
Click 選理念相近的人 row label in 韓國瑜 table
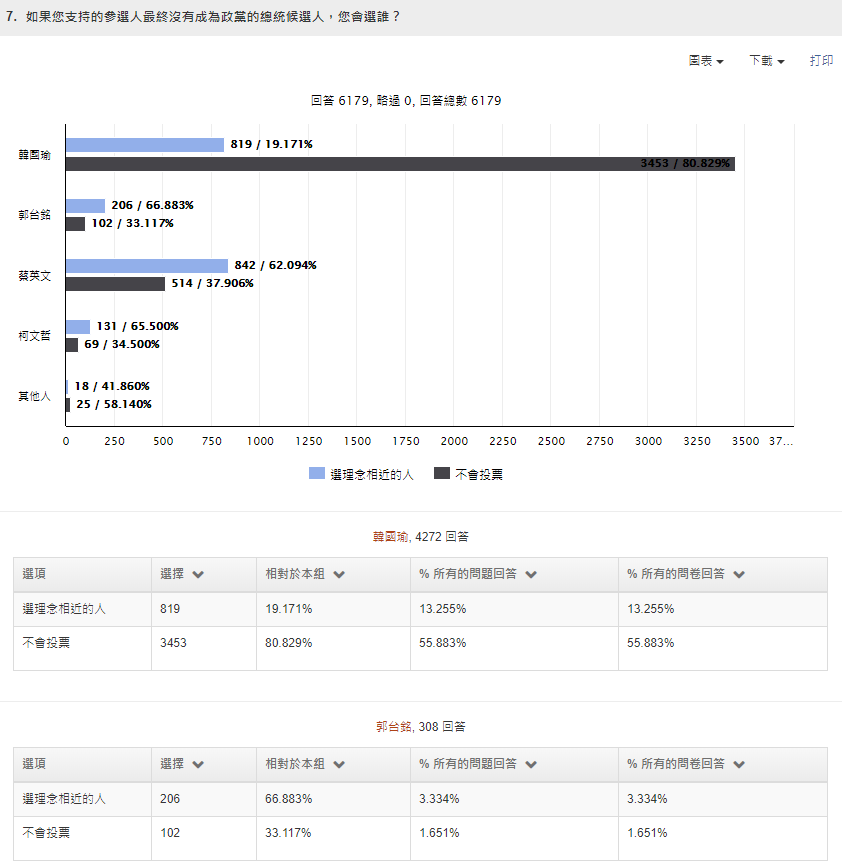[x=64, y=609]
